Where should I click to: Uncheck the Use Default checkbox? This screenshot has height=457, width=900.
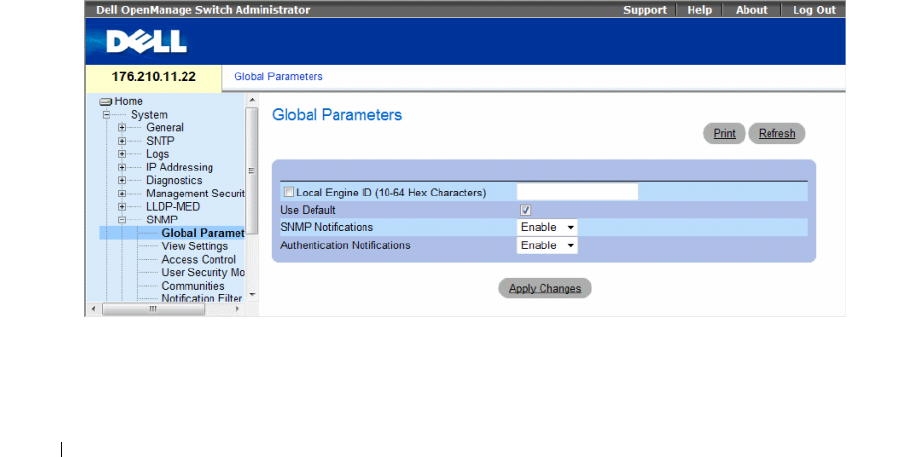pos(525,210)
